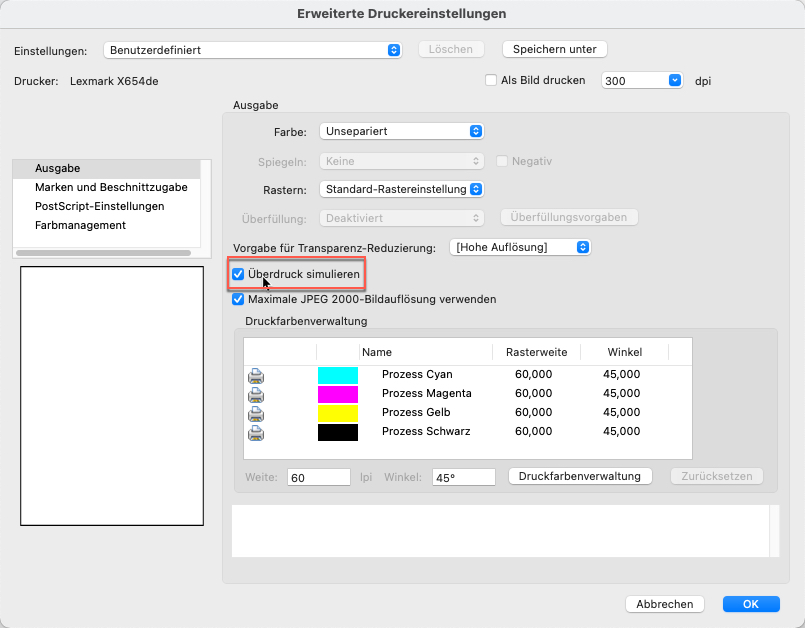Viewport: 805px width, 628px height.
Task: Click the printer icon for Prozess Cyan
Action: [256, 375]
